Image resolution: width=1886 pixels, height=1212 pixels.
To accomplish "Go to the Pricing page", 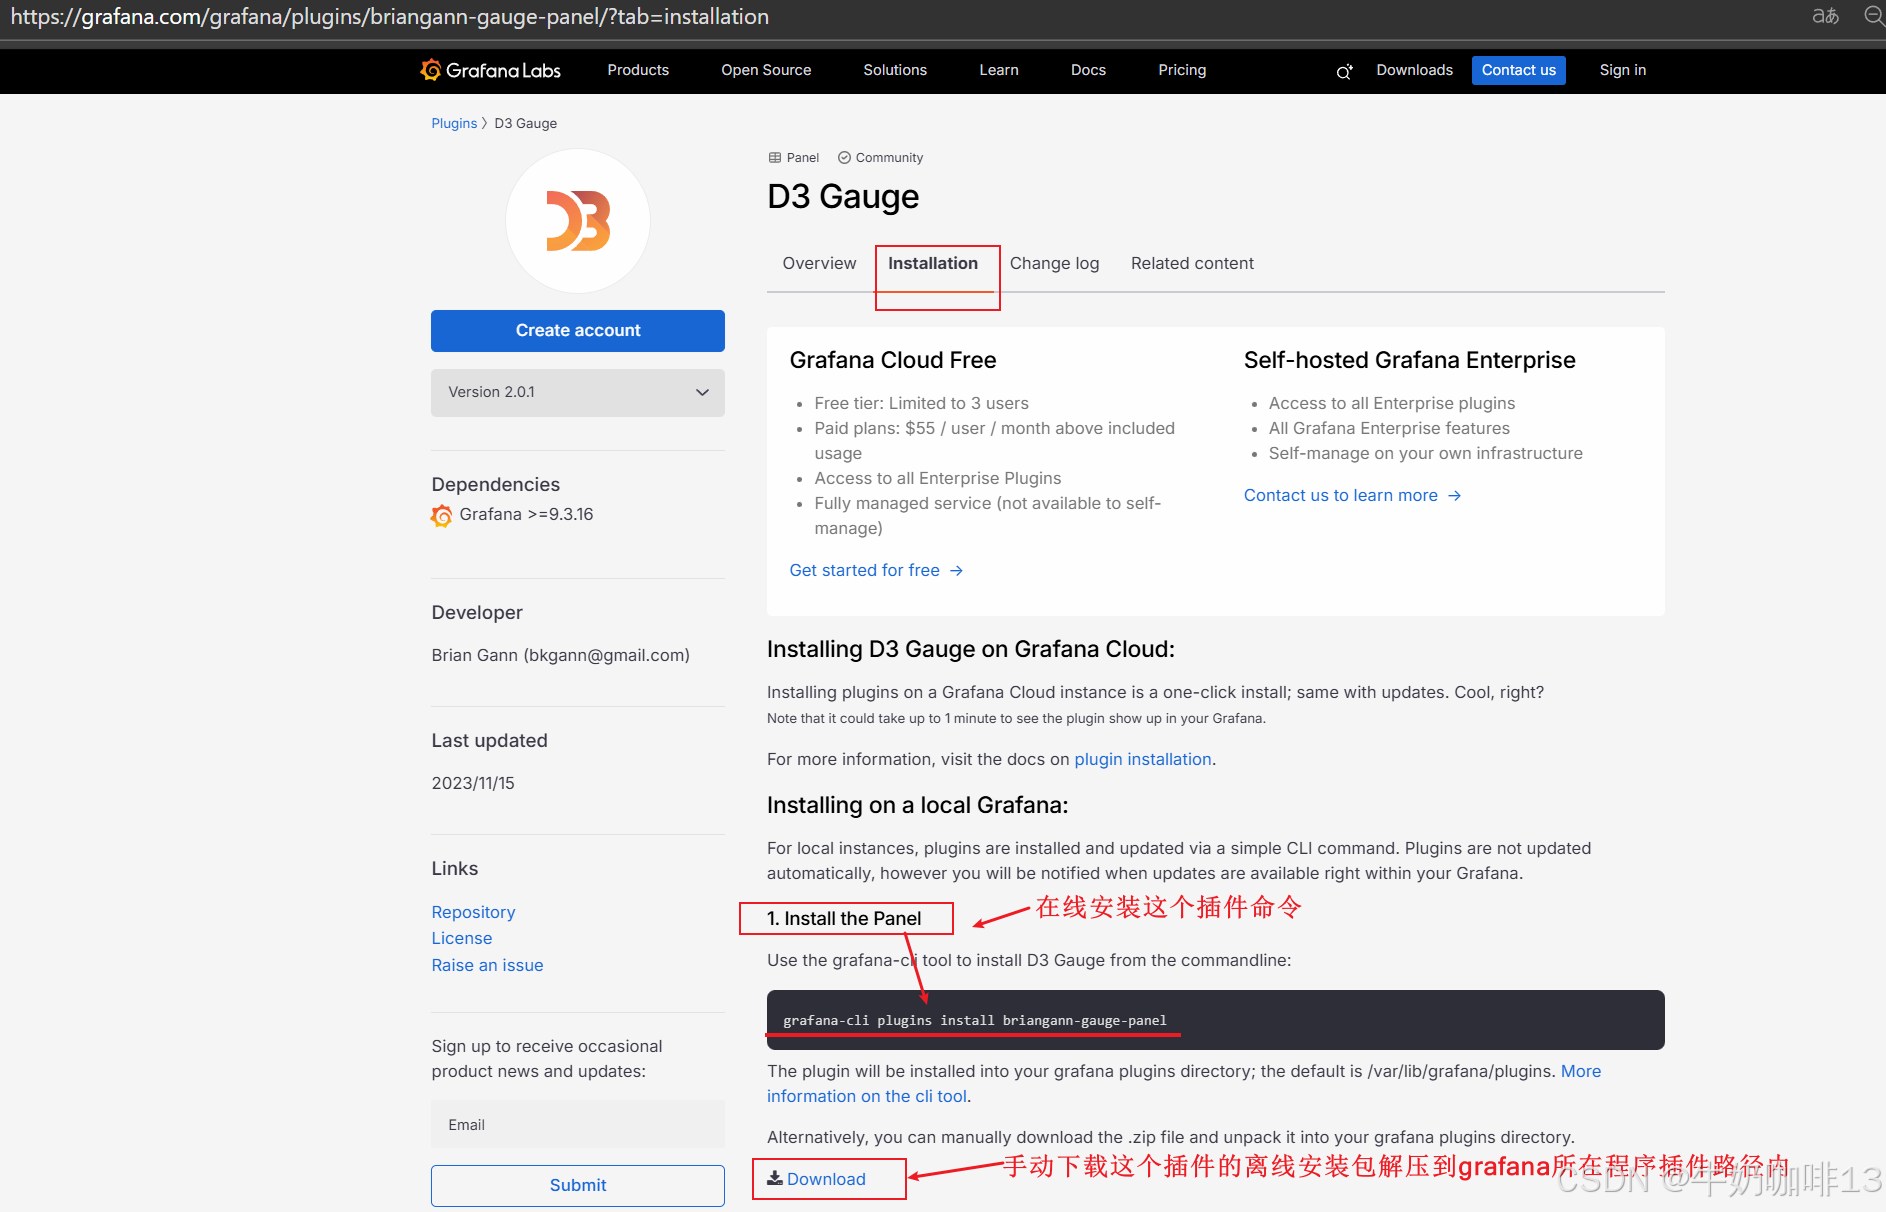I will (1182, 70).
